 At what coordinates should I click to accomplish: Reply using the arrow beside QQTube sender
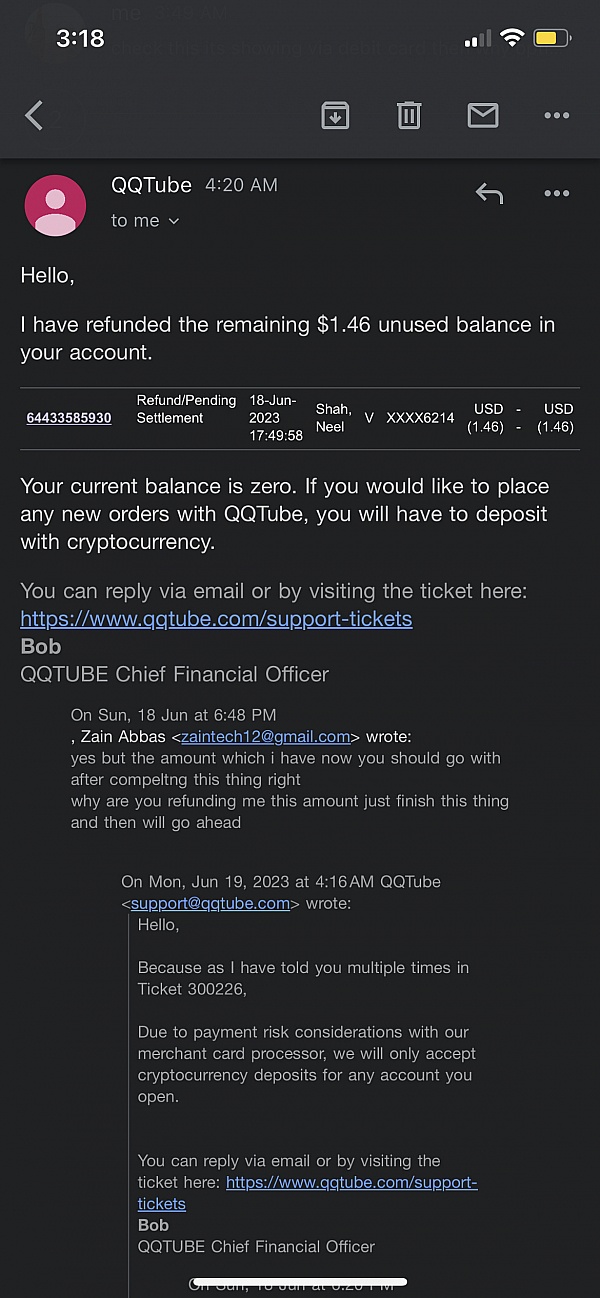coord(489,194)
